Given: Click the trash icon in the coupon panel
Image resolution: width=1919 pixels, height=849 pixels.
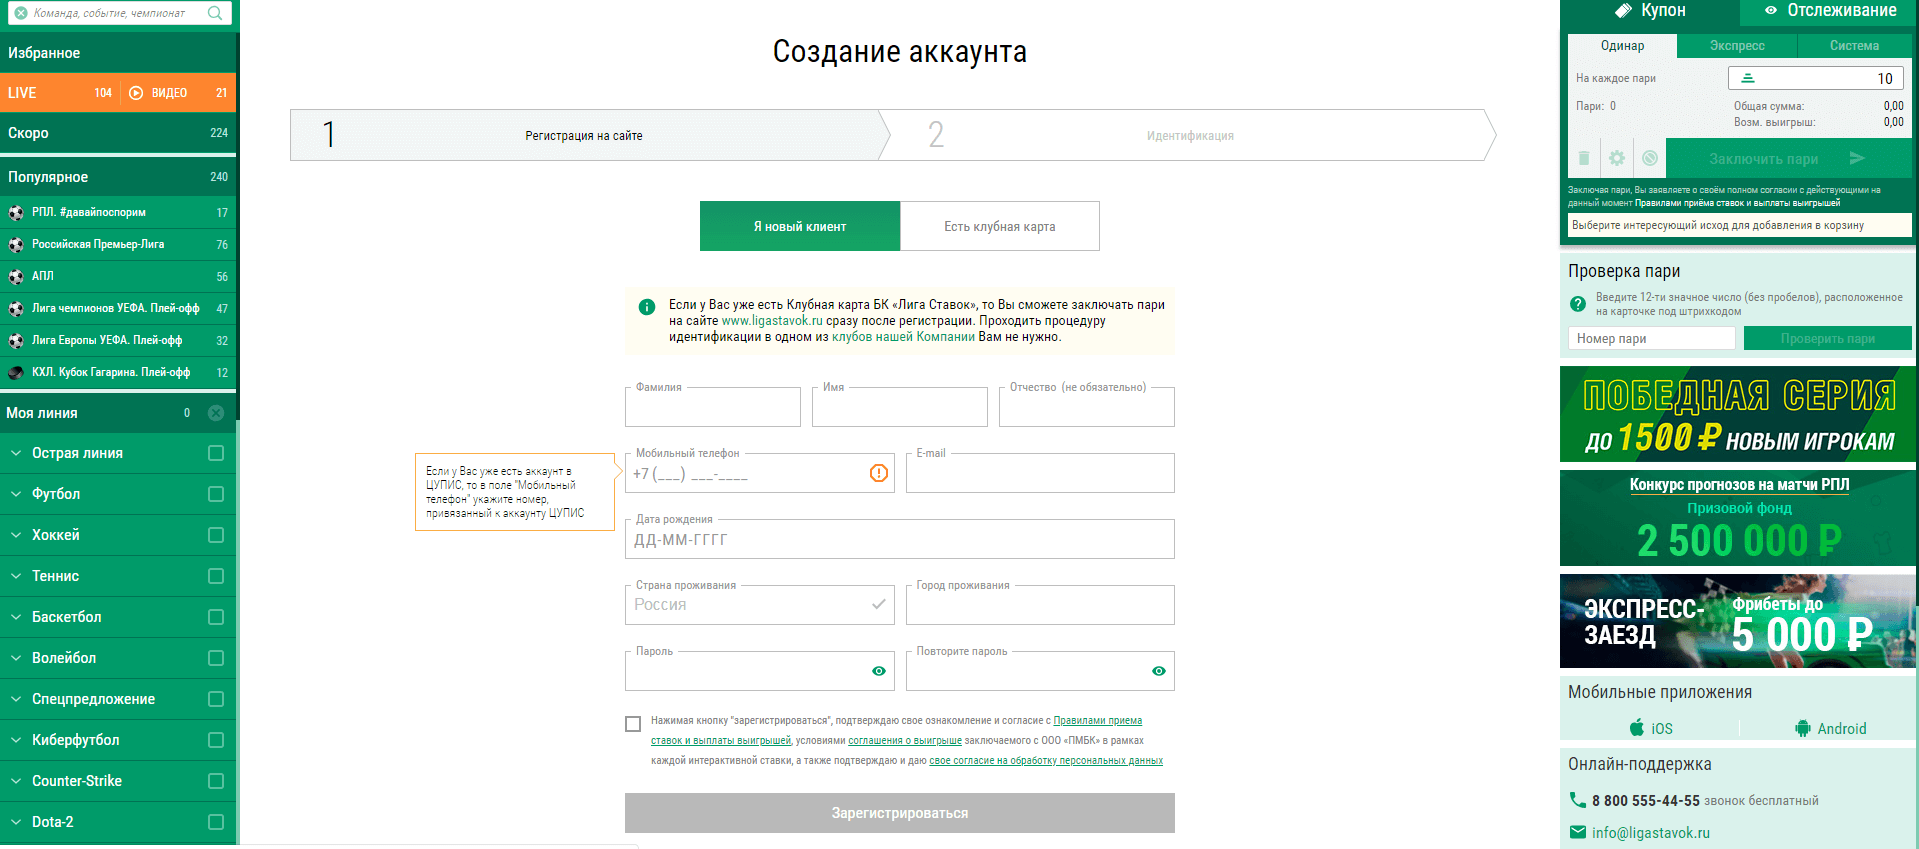Looking at the screenshot, I should [x=1584, y=158].
